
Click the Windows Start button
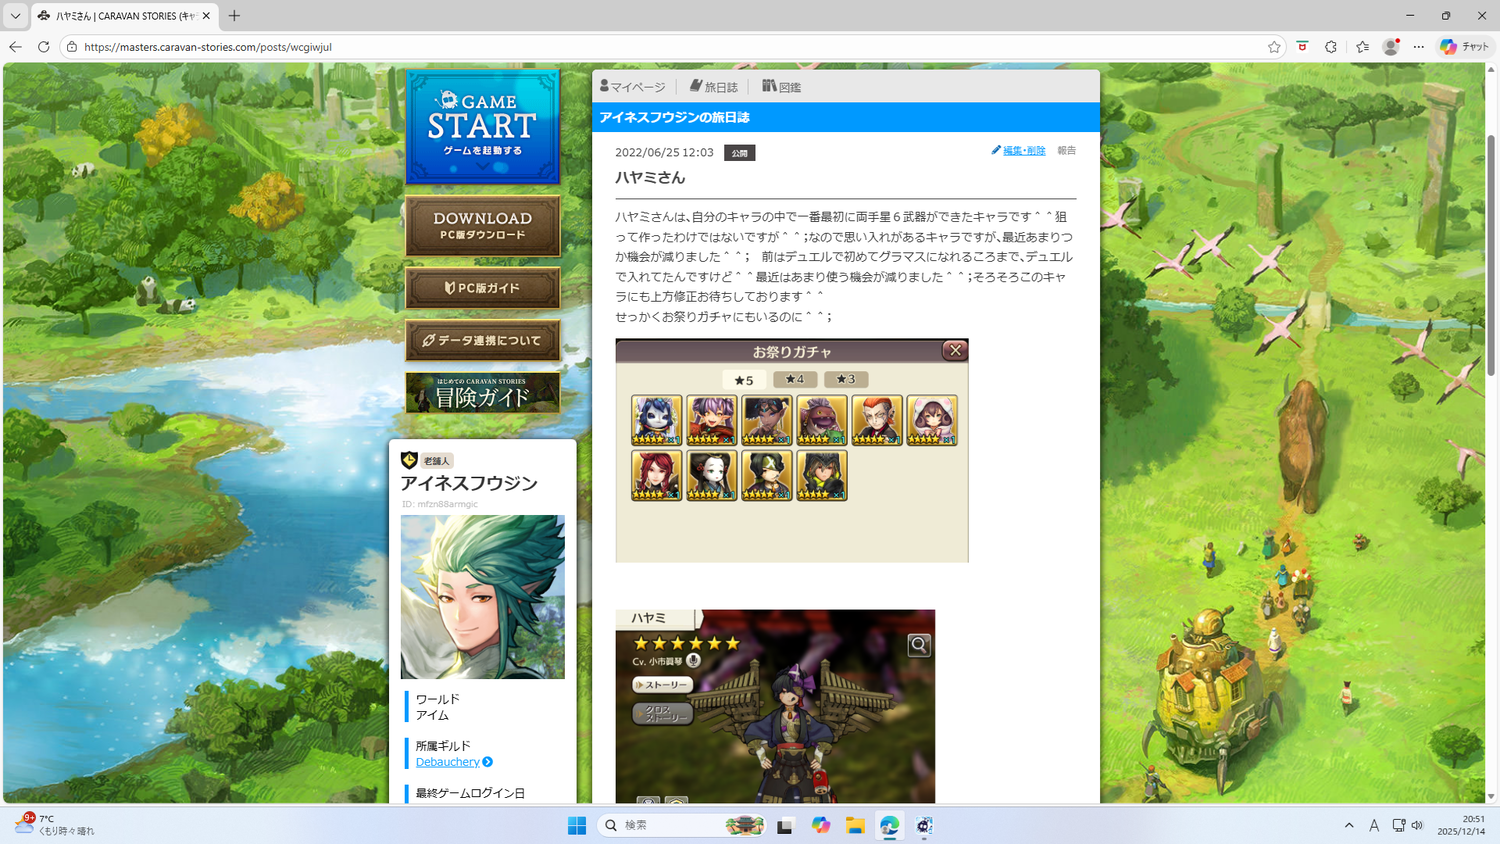577,825
